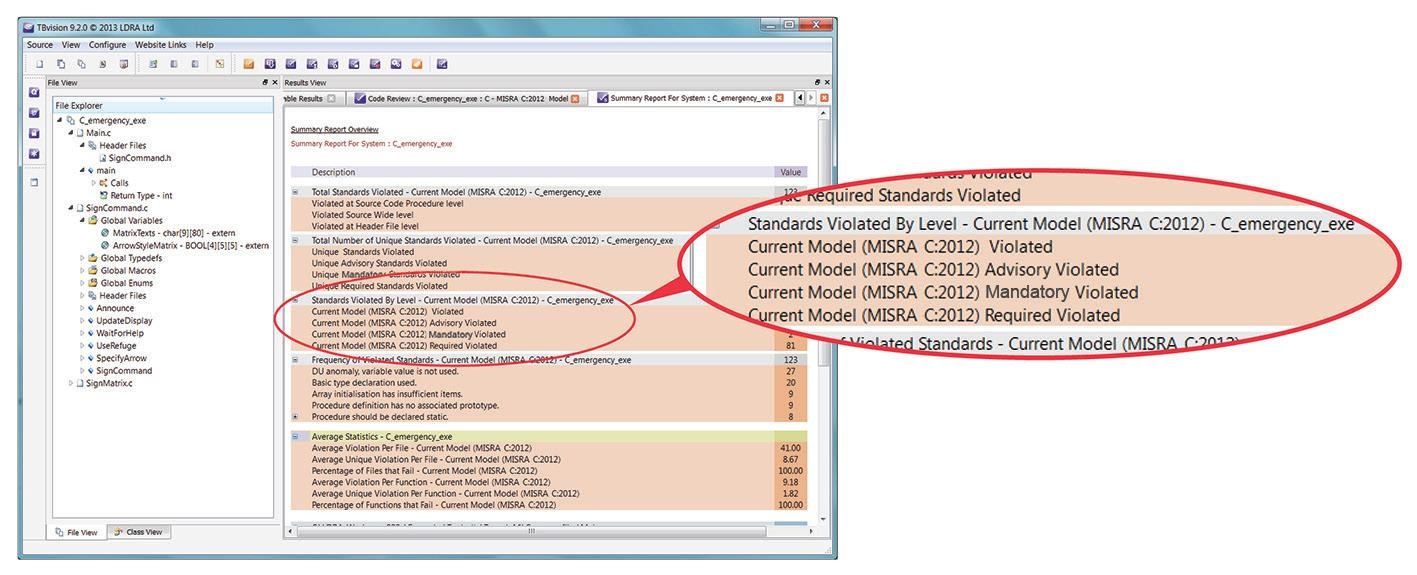Close the Code Review tab
The height and width of the screenshot is (575, 1417).
pos(575,98)
